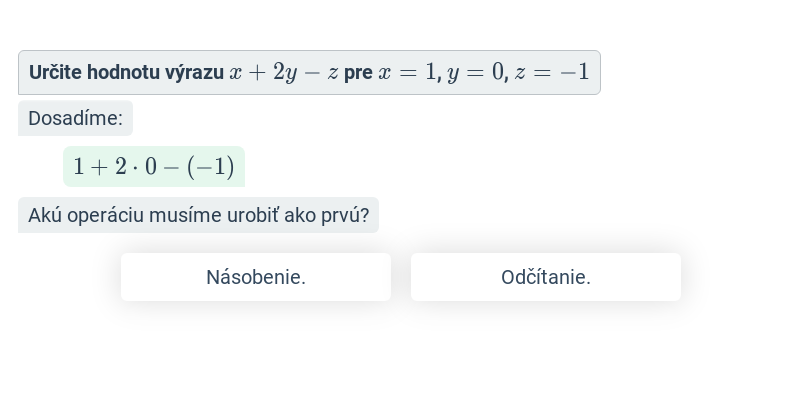800x400 pixels.
Task: Click the y = 0 assignment in header
Action: point(476,72)
